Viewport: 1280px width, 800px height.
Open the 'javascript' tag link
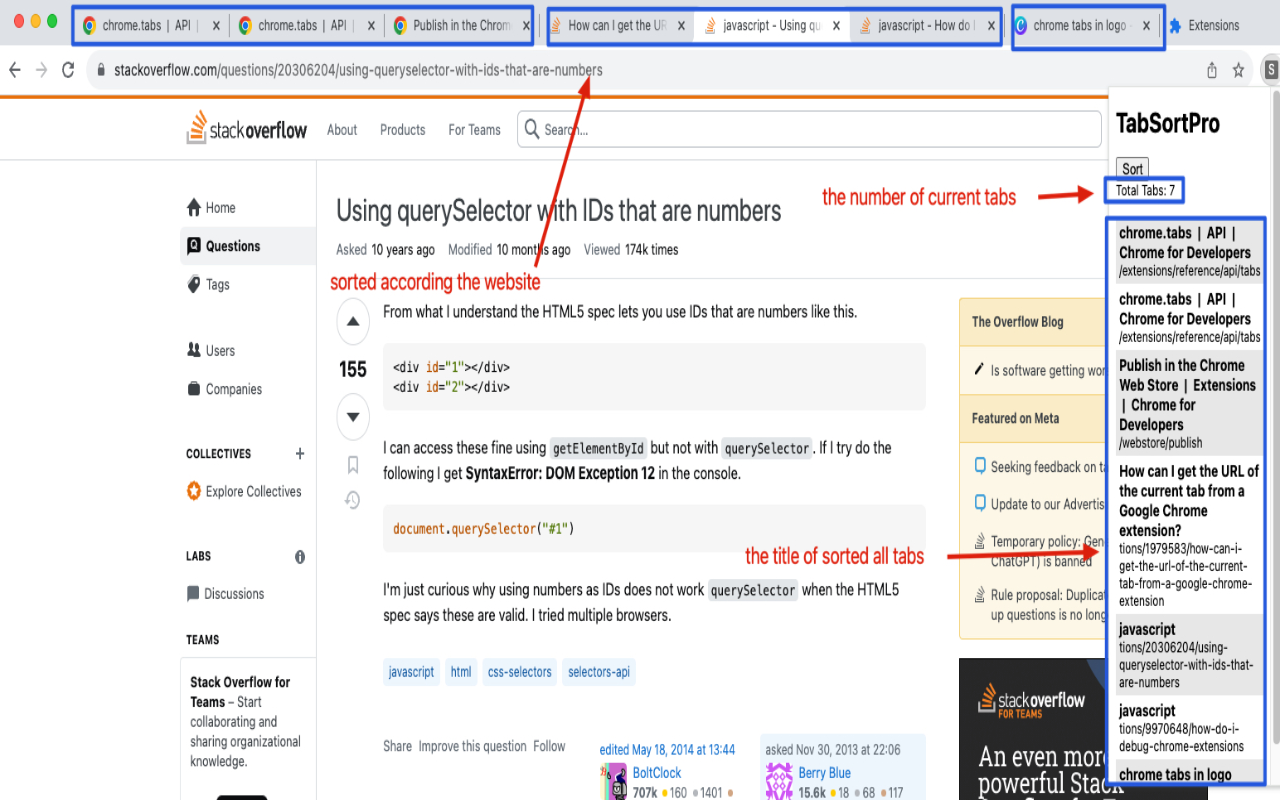coord(411,671)
